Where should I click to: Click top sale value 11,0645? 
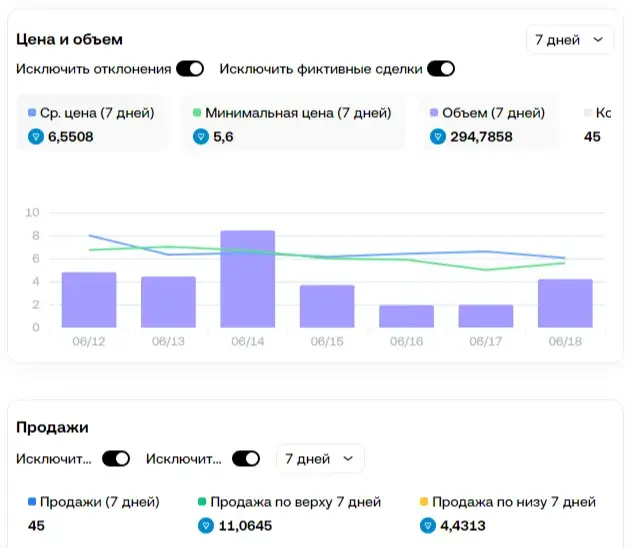click(245, 526)
